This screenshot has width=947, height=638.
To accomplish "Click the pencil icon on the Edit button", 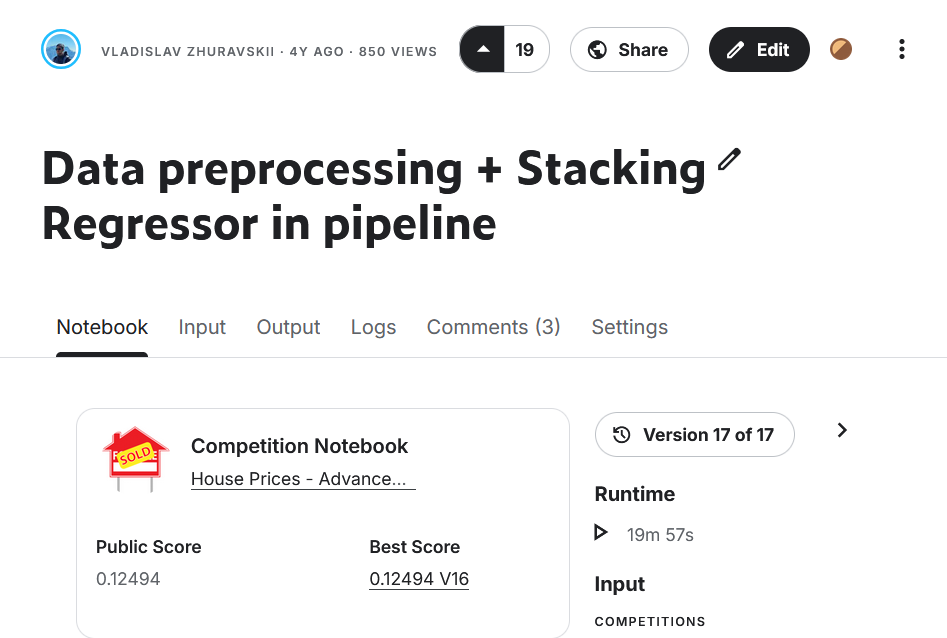I will pyautogui.click(x=736, y=48).
